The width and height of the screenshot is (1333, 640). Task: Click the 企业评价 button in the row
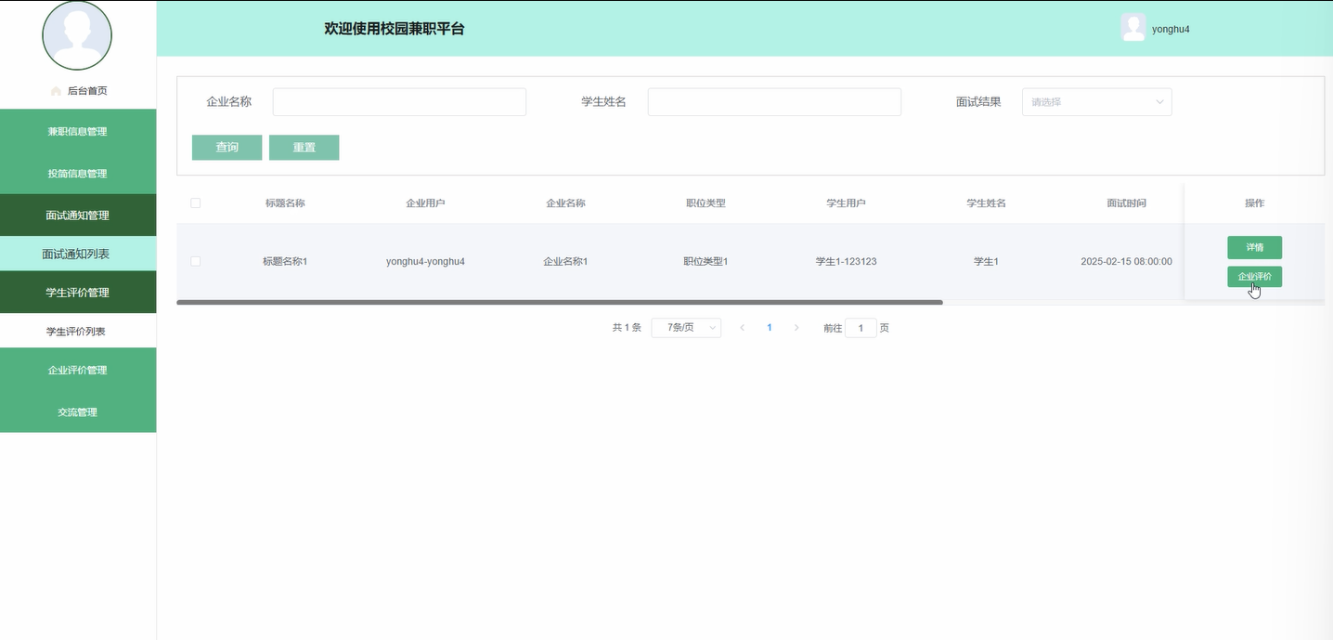(1255, 277)
